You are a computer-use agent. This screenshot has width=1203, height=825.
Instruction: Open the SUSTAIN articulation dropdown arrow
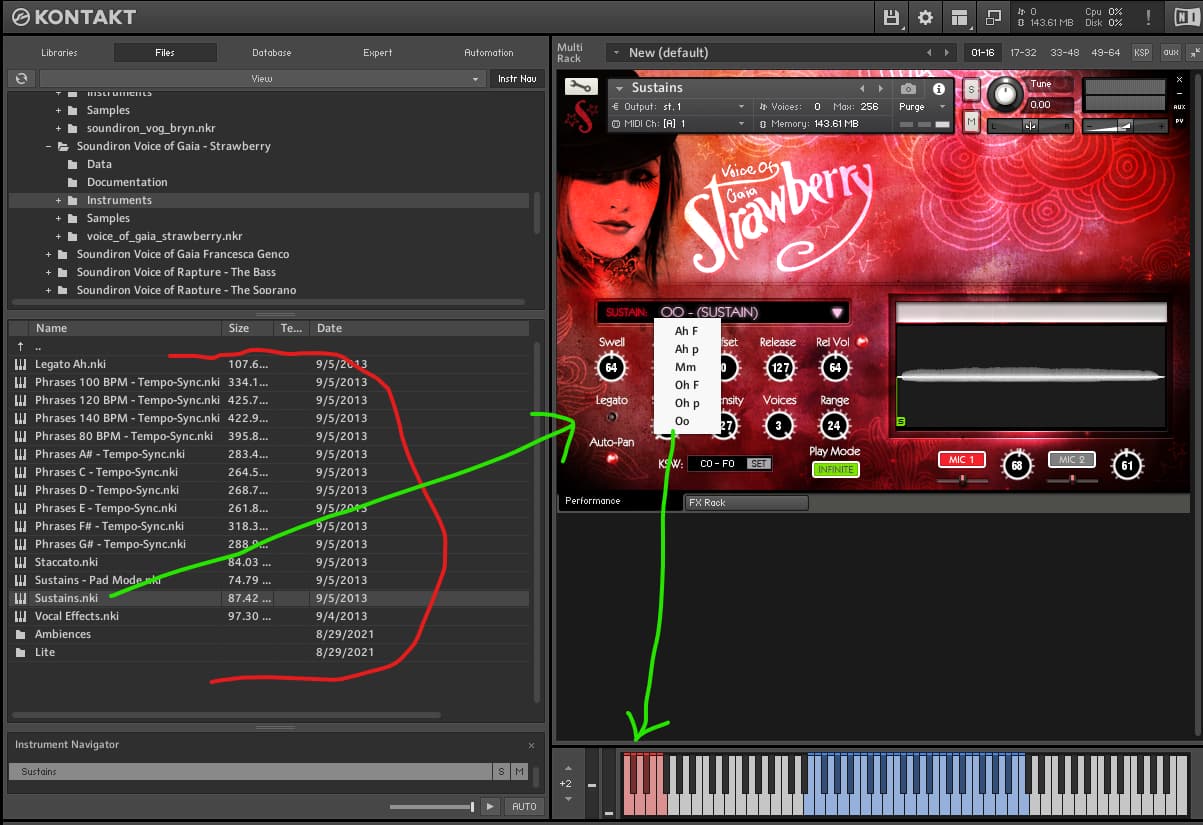tap(837, 312)
